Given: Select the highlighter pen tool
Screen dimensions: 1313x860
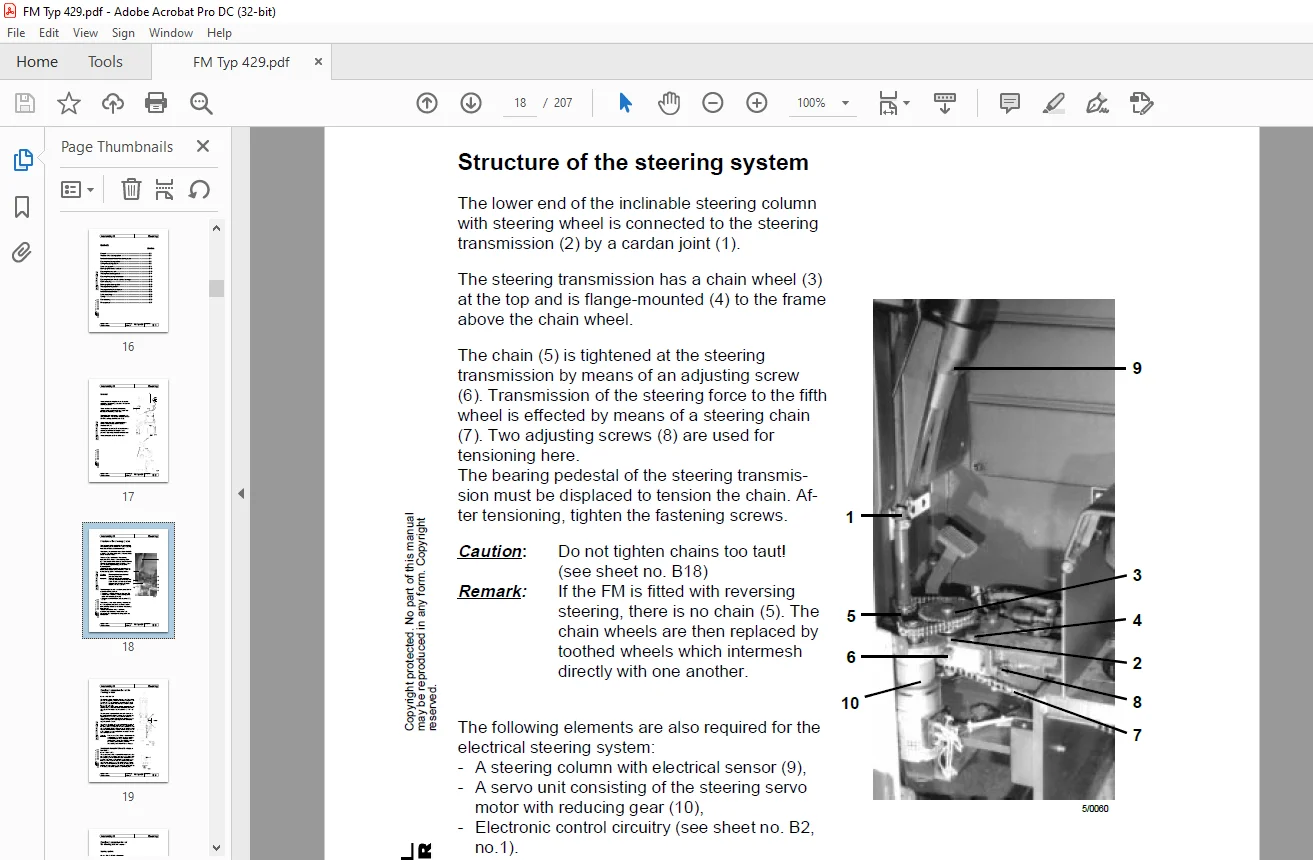Looking at the screenshot, I should click(1053, 103).
